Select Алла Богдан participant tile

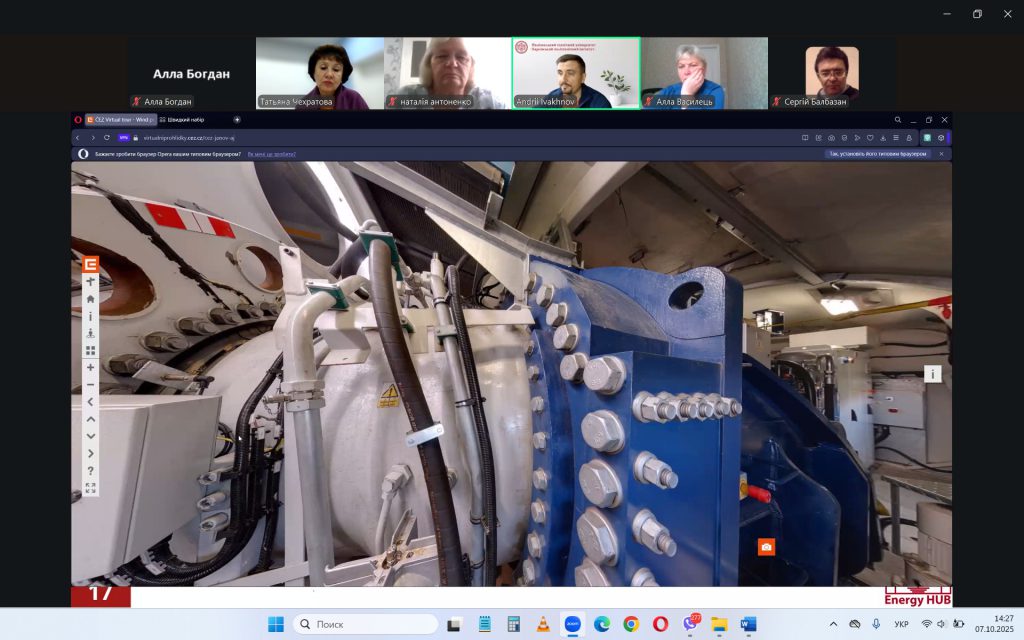click(191, 73)
